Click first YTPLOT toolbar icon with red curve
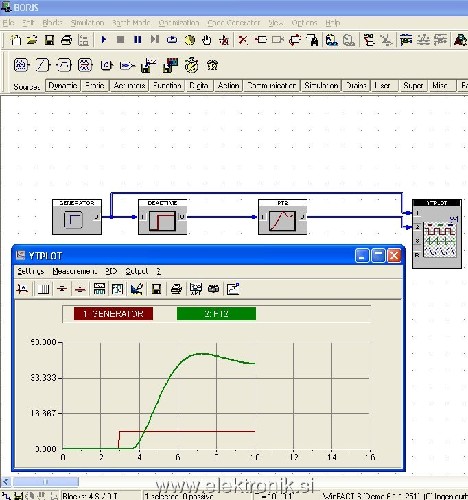Image resolution: width=468 pixels, height=500 pixels. [22, 289]
